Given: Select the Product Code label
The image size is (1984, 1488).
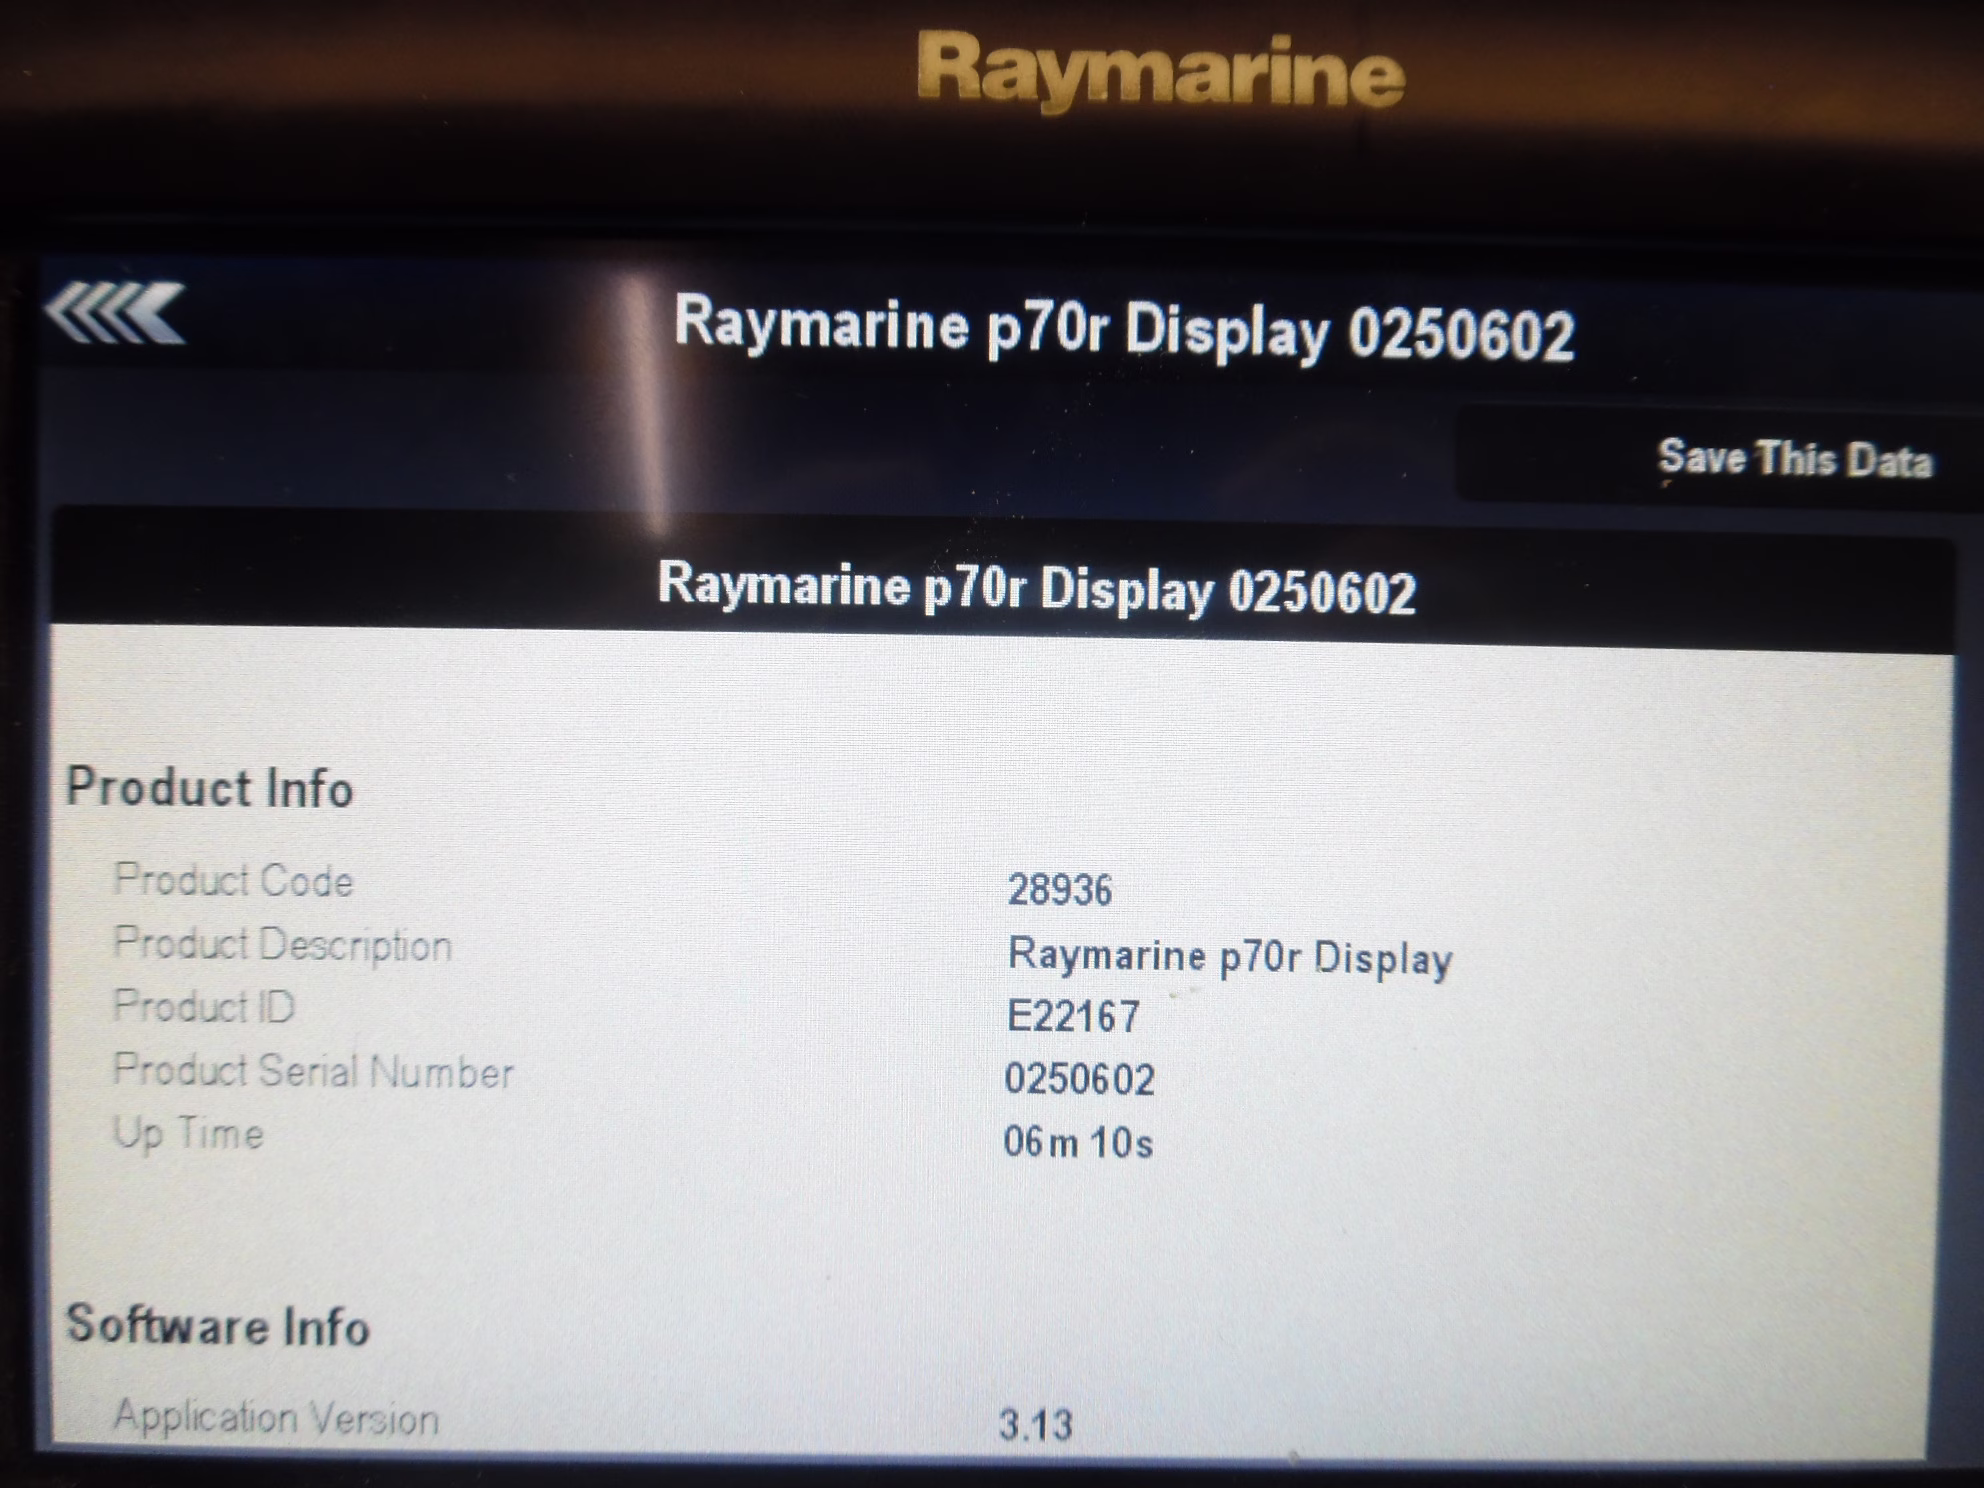Looking at the screenshot, I should point(233,880).
